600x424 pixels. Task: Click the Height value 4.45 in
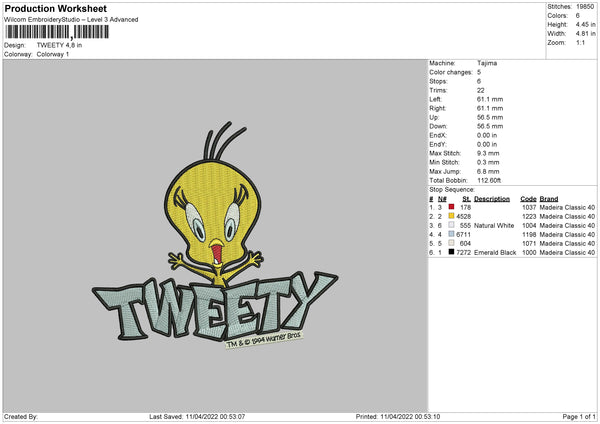[585, 24]
